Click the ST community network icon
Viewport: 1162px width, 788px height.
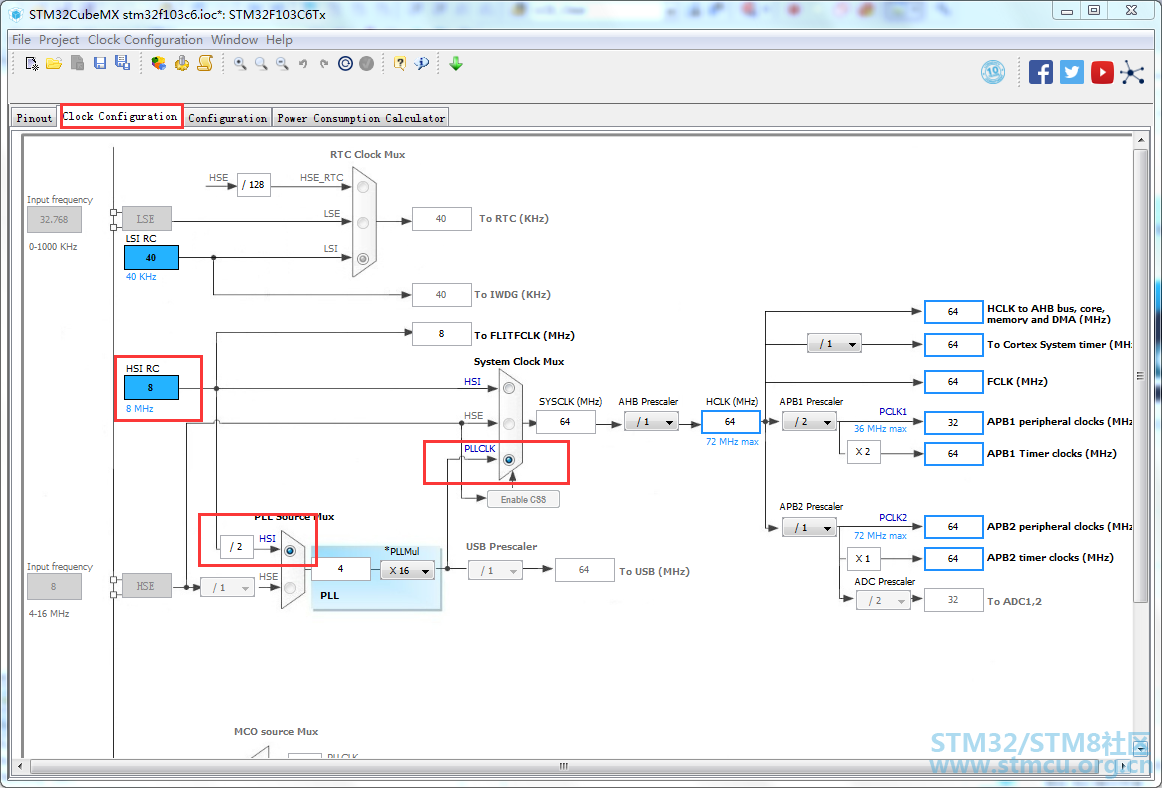pos(1132,72)
